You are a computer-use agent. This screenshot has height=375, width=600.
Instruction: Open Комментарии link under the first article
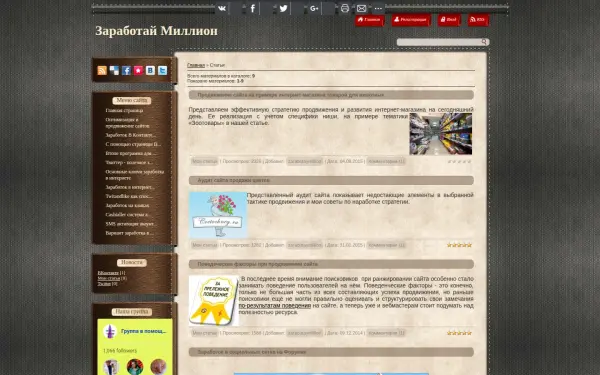(x=386, y=161)
